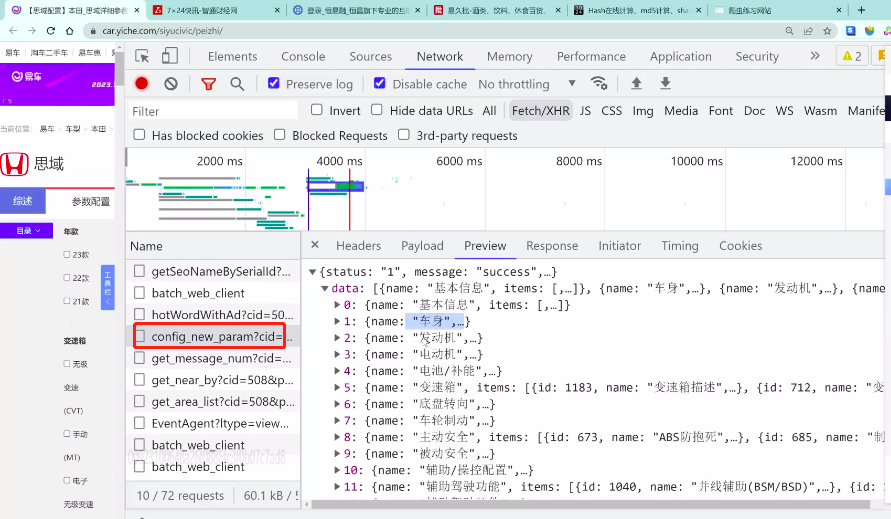Click preview pane horizontal scrollbar
This screenshot has height=519, width=891.
[591, 504]
